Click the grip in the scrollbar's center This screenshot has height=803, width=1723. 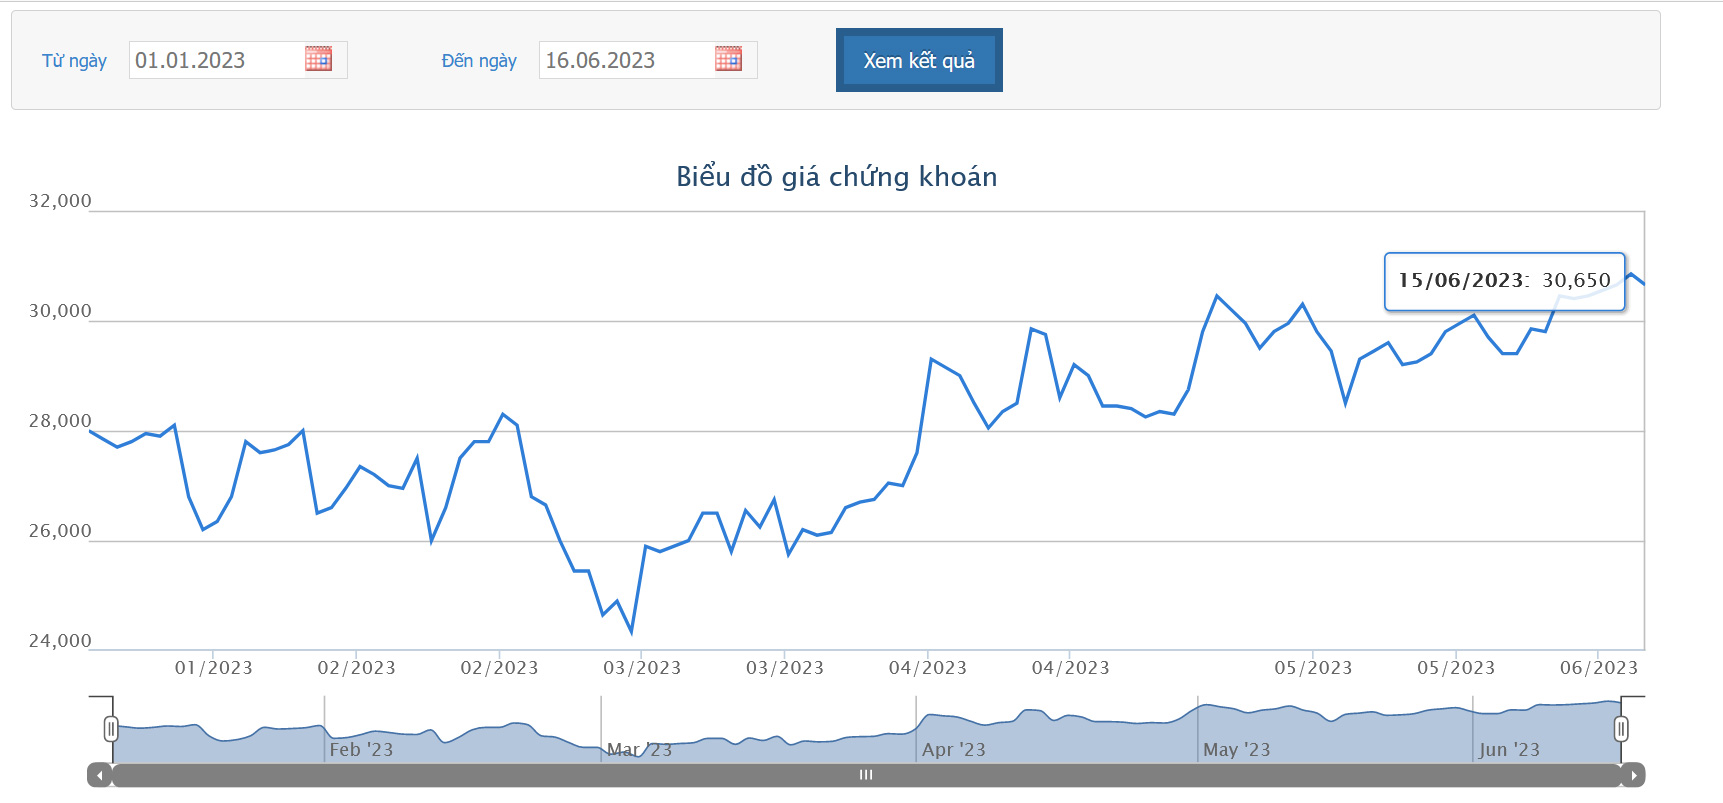(x=866, y=775)
